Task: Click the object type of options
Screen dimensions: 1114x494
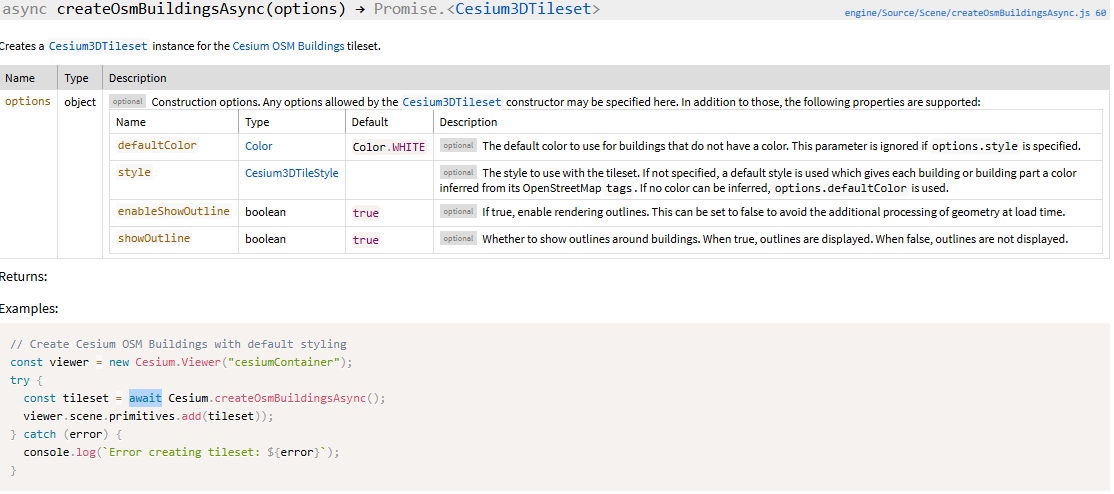Action: point(80,102)
